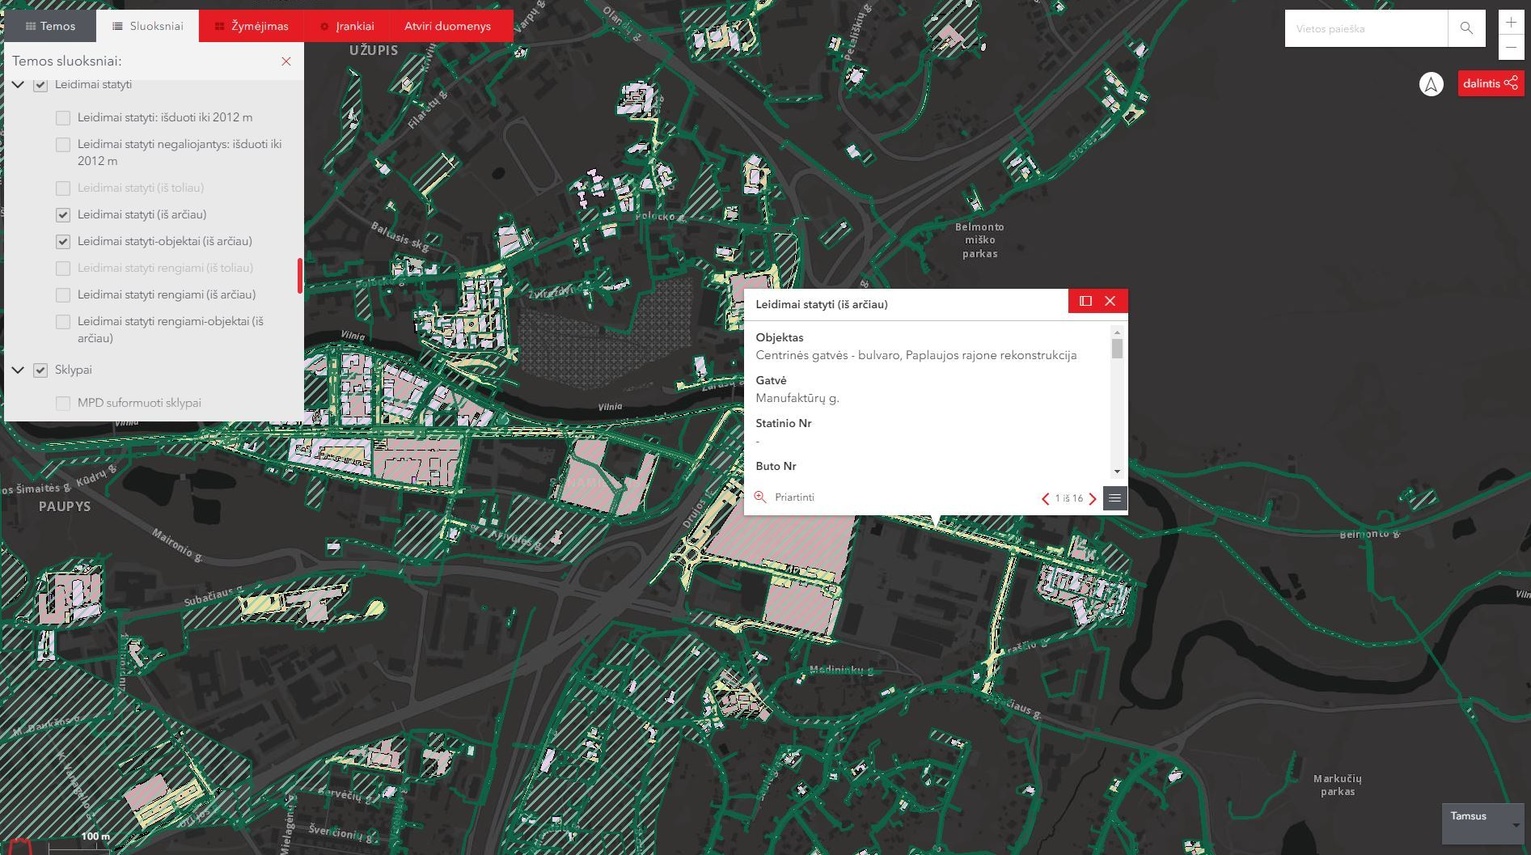The width and height of the screenshot is (1531, 855).
Task: Close the Temos sluoksniai panel
Action: tap(286, 61)
